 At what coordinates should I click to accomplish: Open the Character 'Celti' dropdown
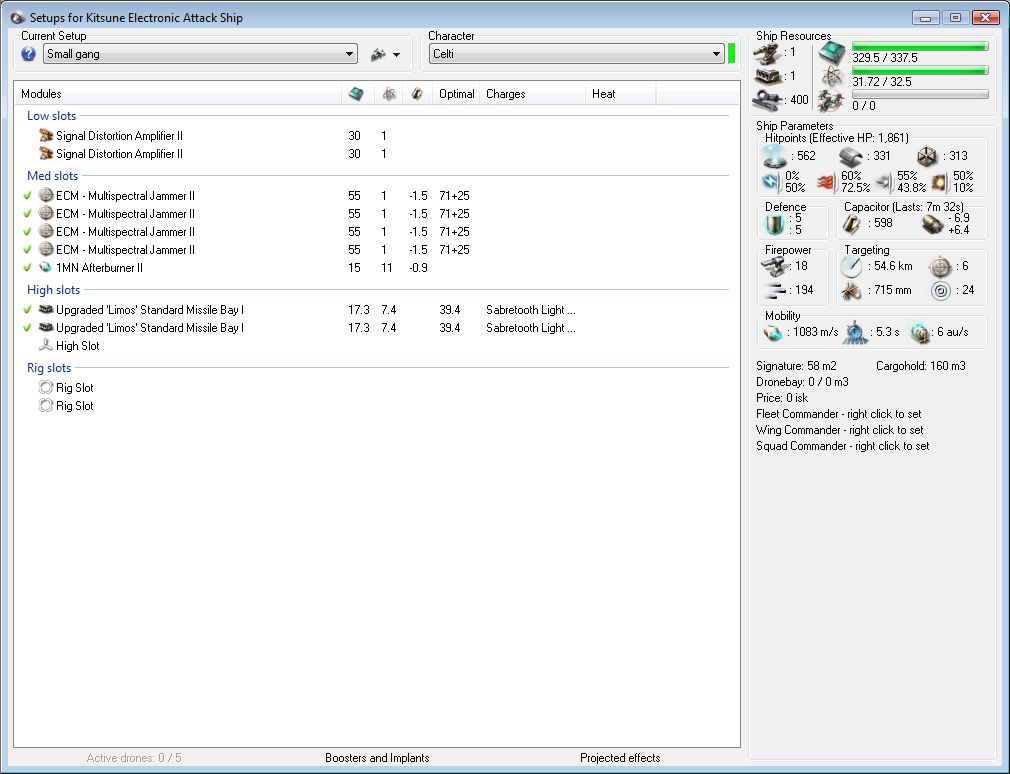[576, 54]
